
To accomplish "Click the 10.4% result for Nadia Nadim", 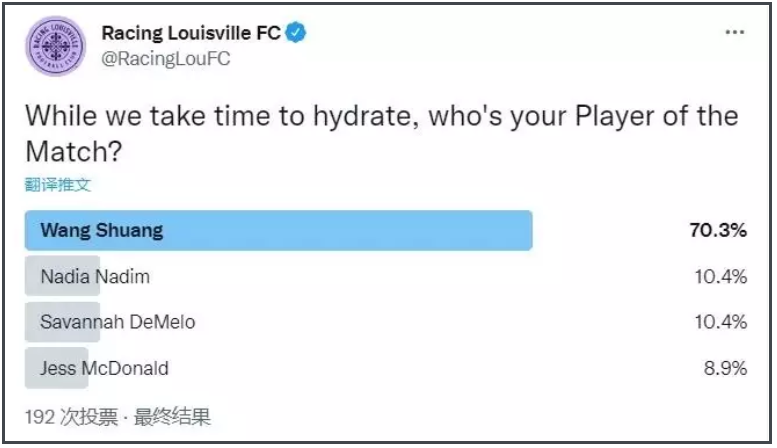I will (x=721, y=277).
